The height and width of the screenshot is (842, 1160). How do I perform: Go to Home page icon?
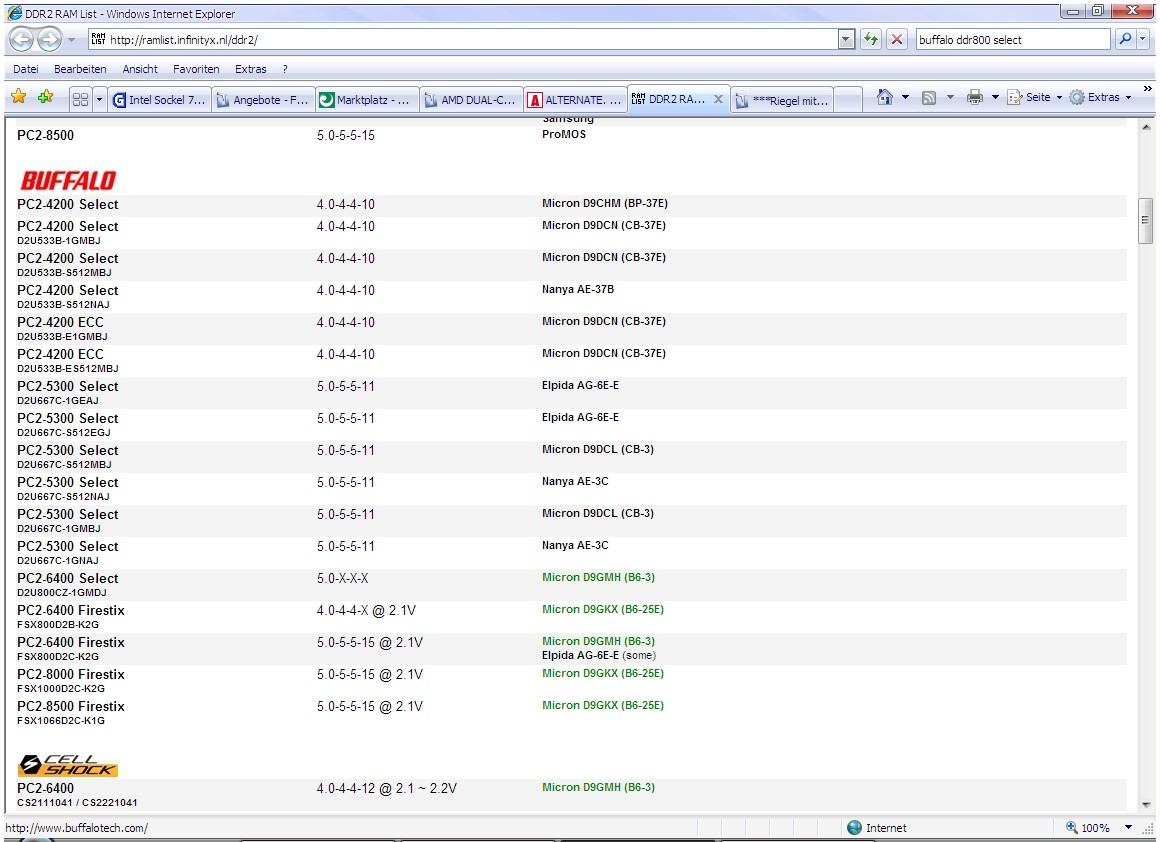coord(885,97)
